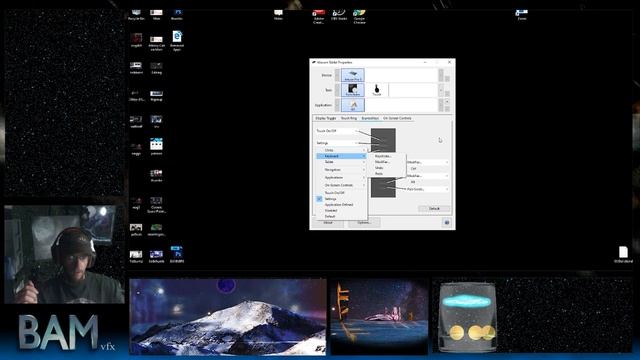Choose Keystroke... in the Keyboard submenu
The height and width of the screenshot is (360, 640).
[386, 156]
